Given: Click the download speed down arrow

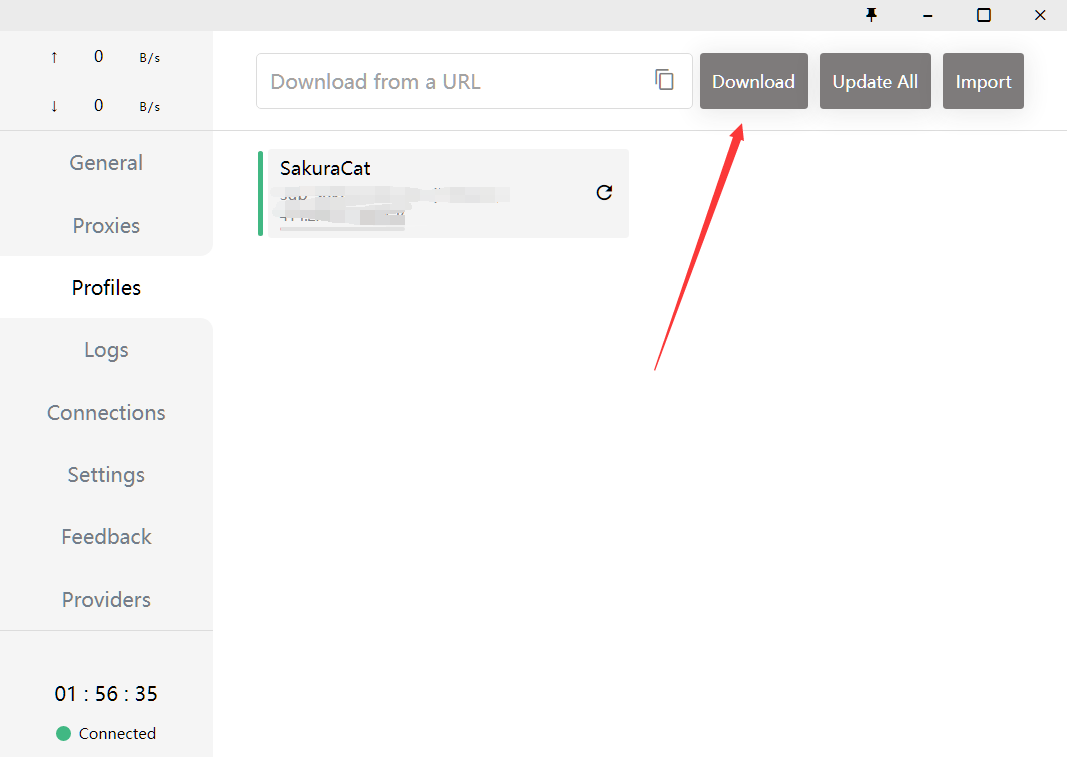Looking at the screenshot, I should pyautogui.click(x=54, y=106).
